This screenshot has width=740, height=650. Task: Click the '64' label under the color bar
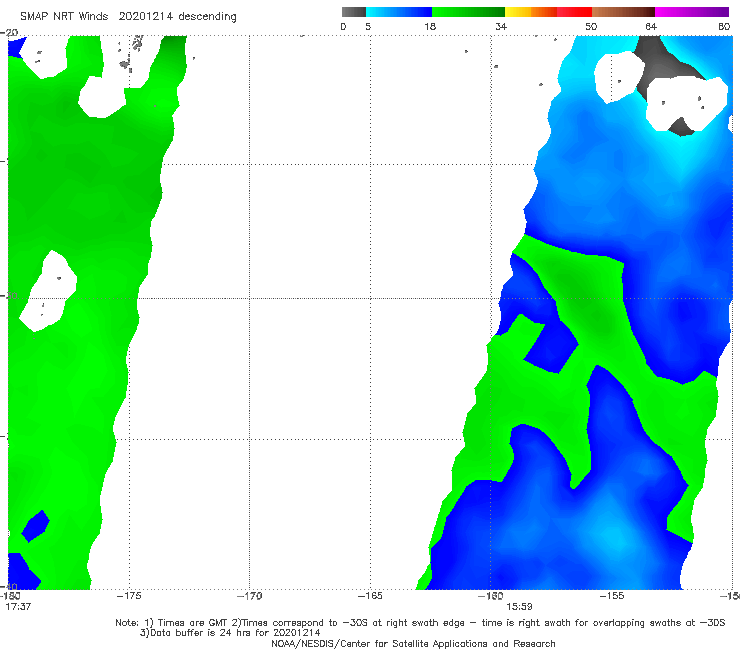point(651,26)
